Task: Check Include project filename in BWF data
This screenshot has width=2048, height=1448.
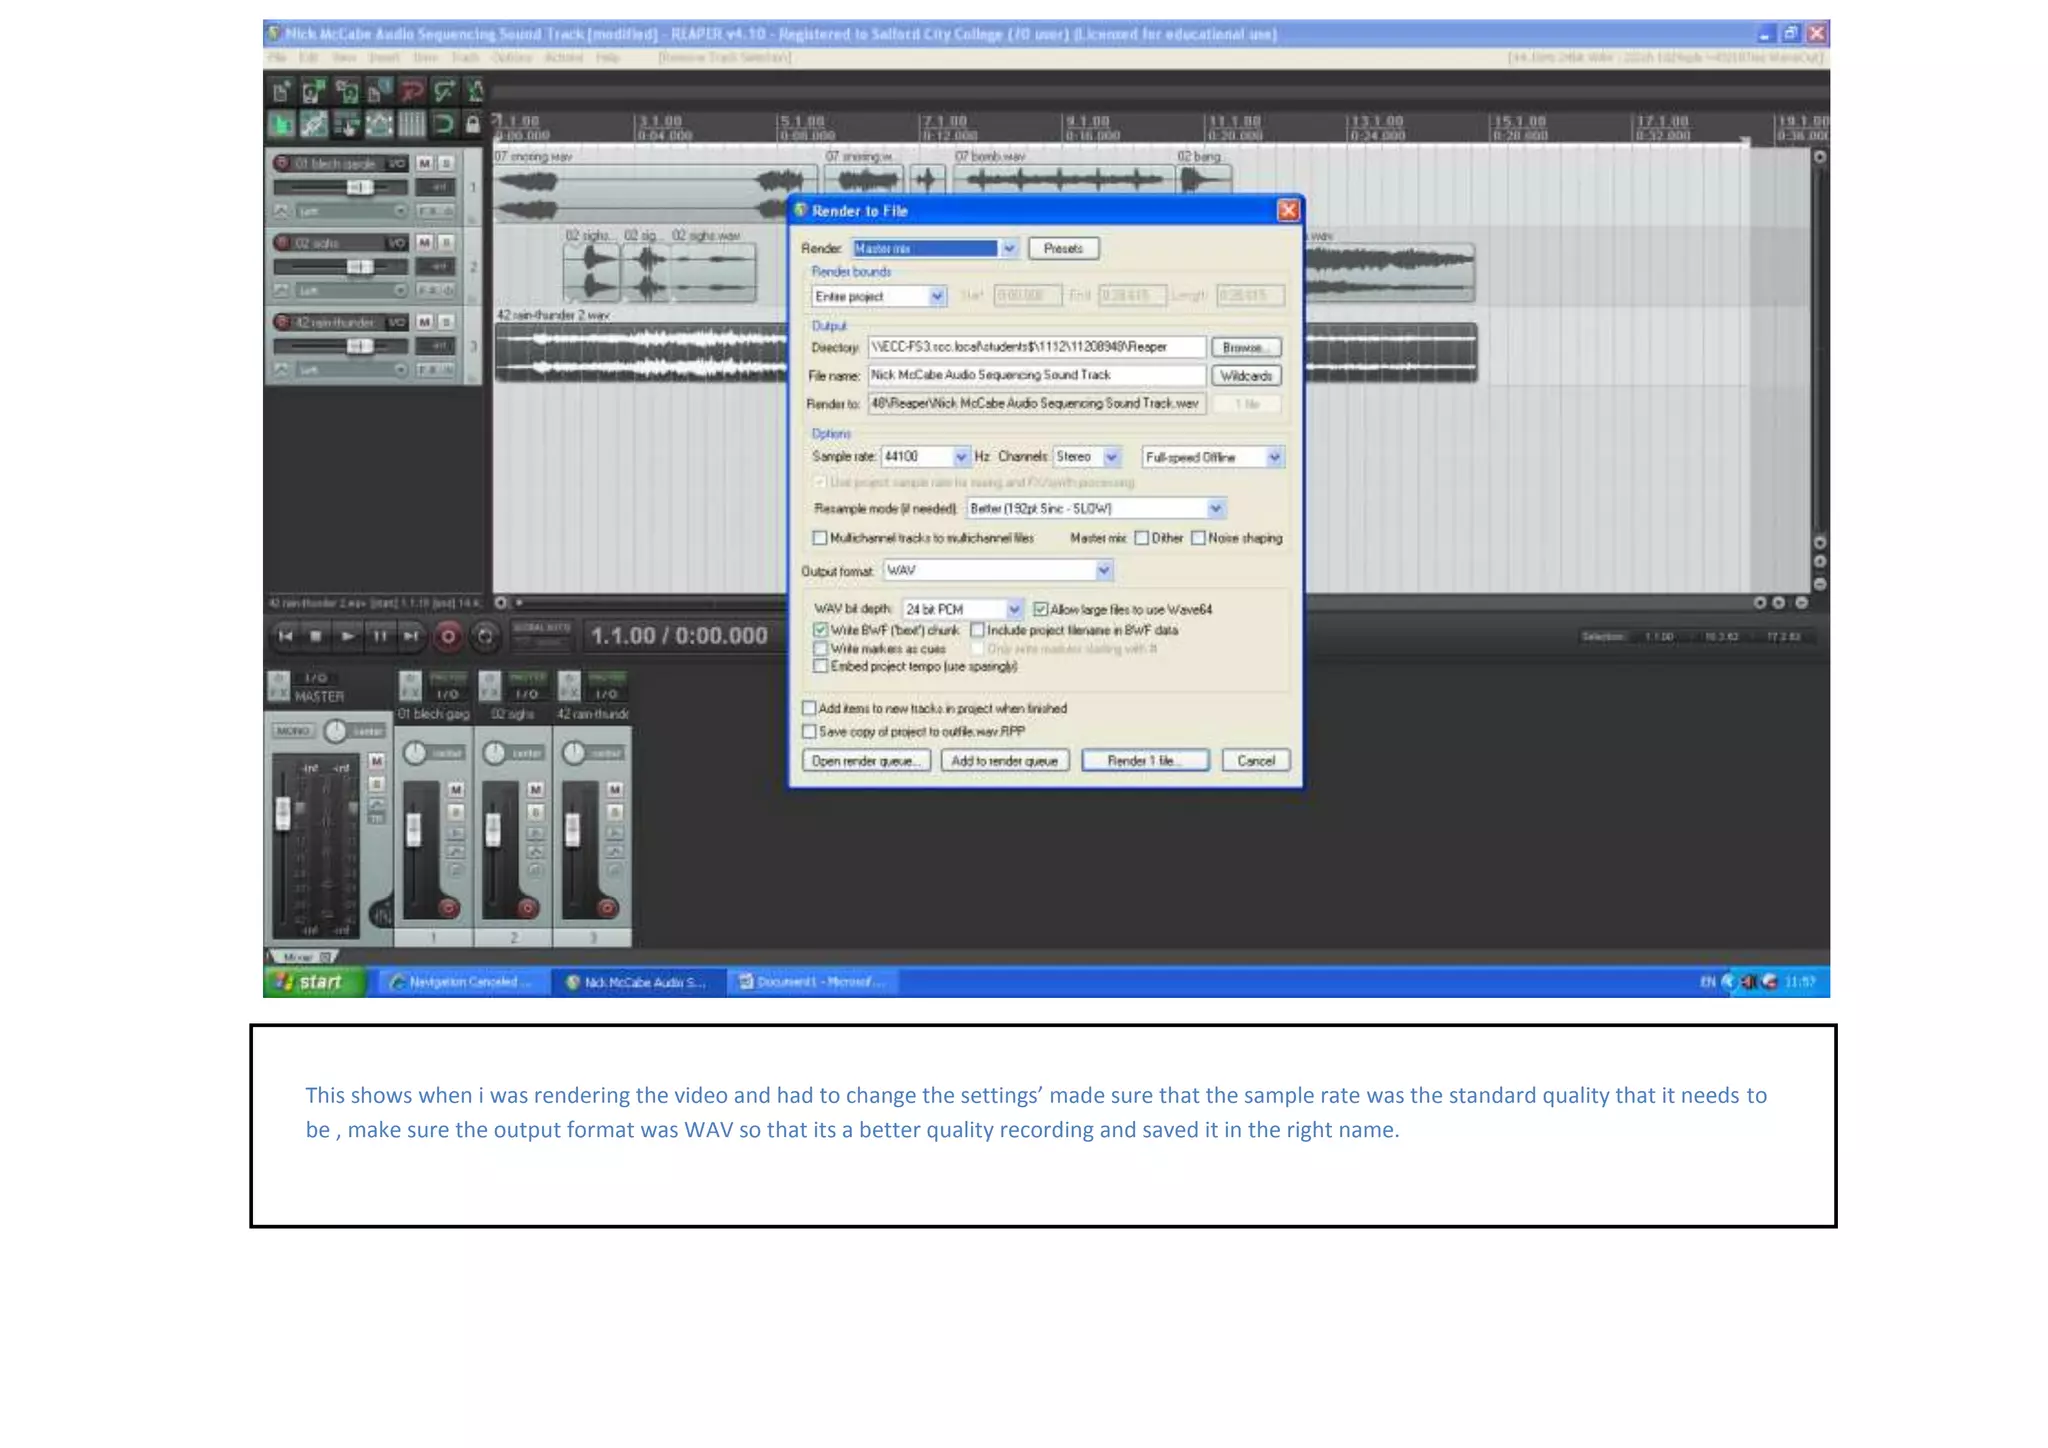Action: tap(977, 630)
